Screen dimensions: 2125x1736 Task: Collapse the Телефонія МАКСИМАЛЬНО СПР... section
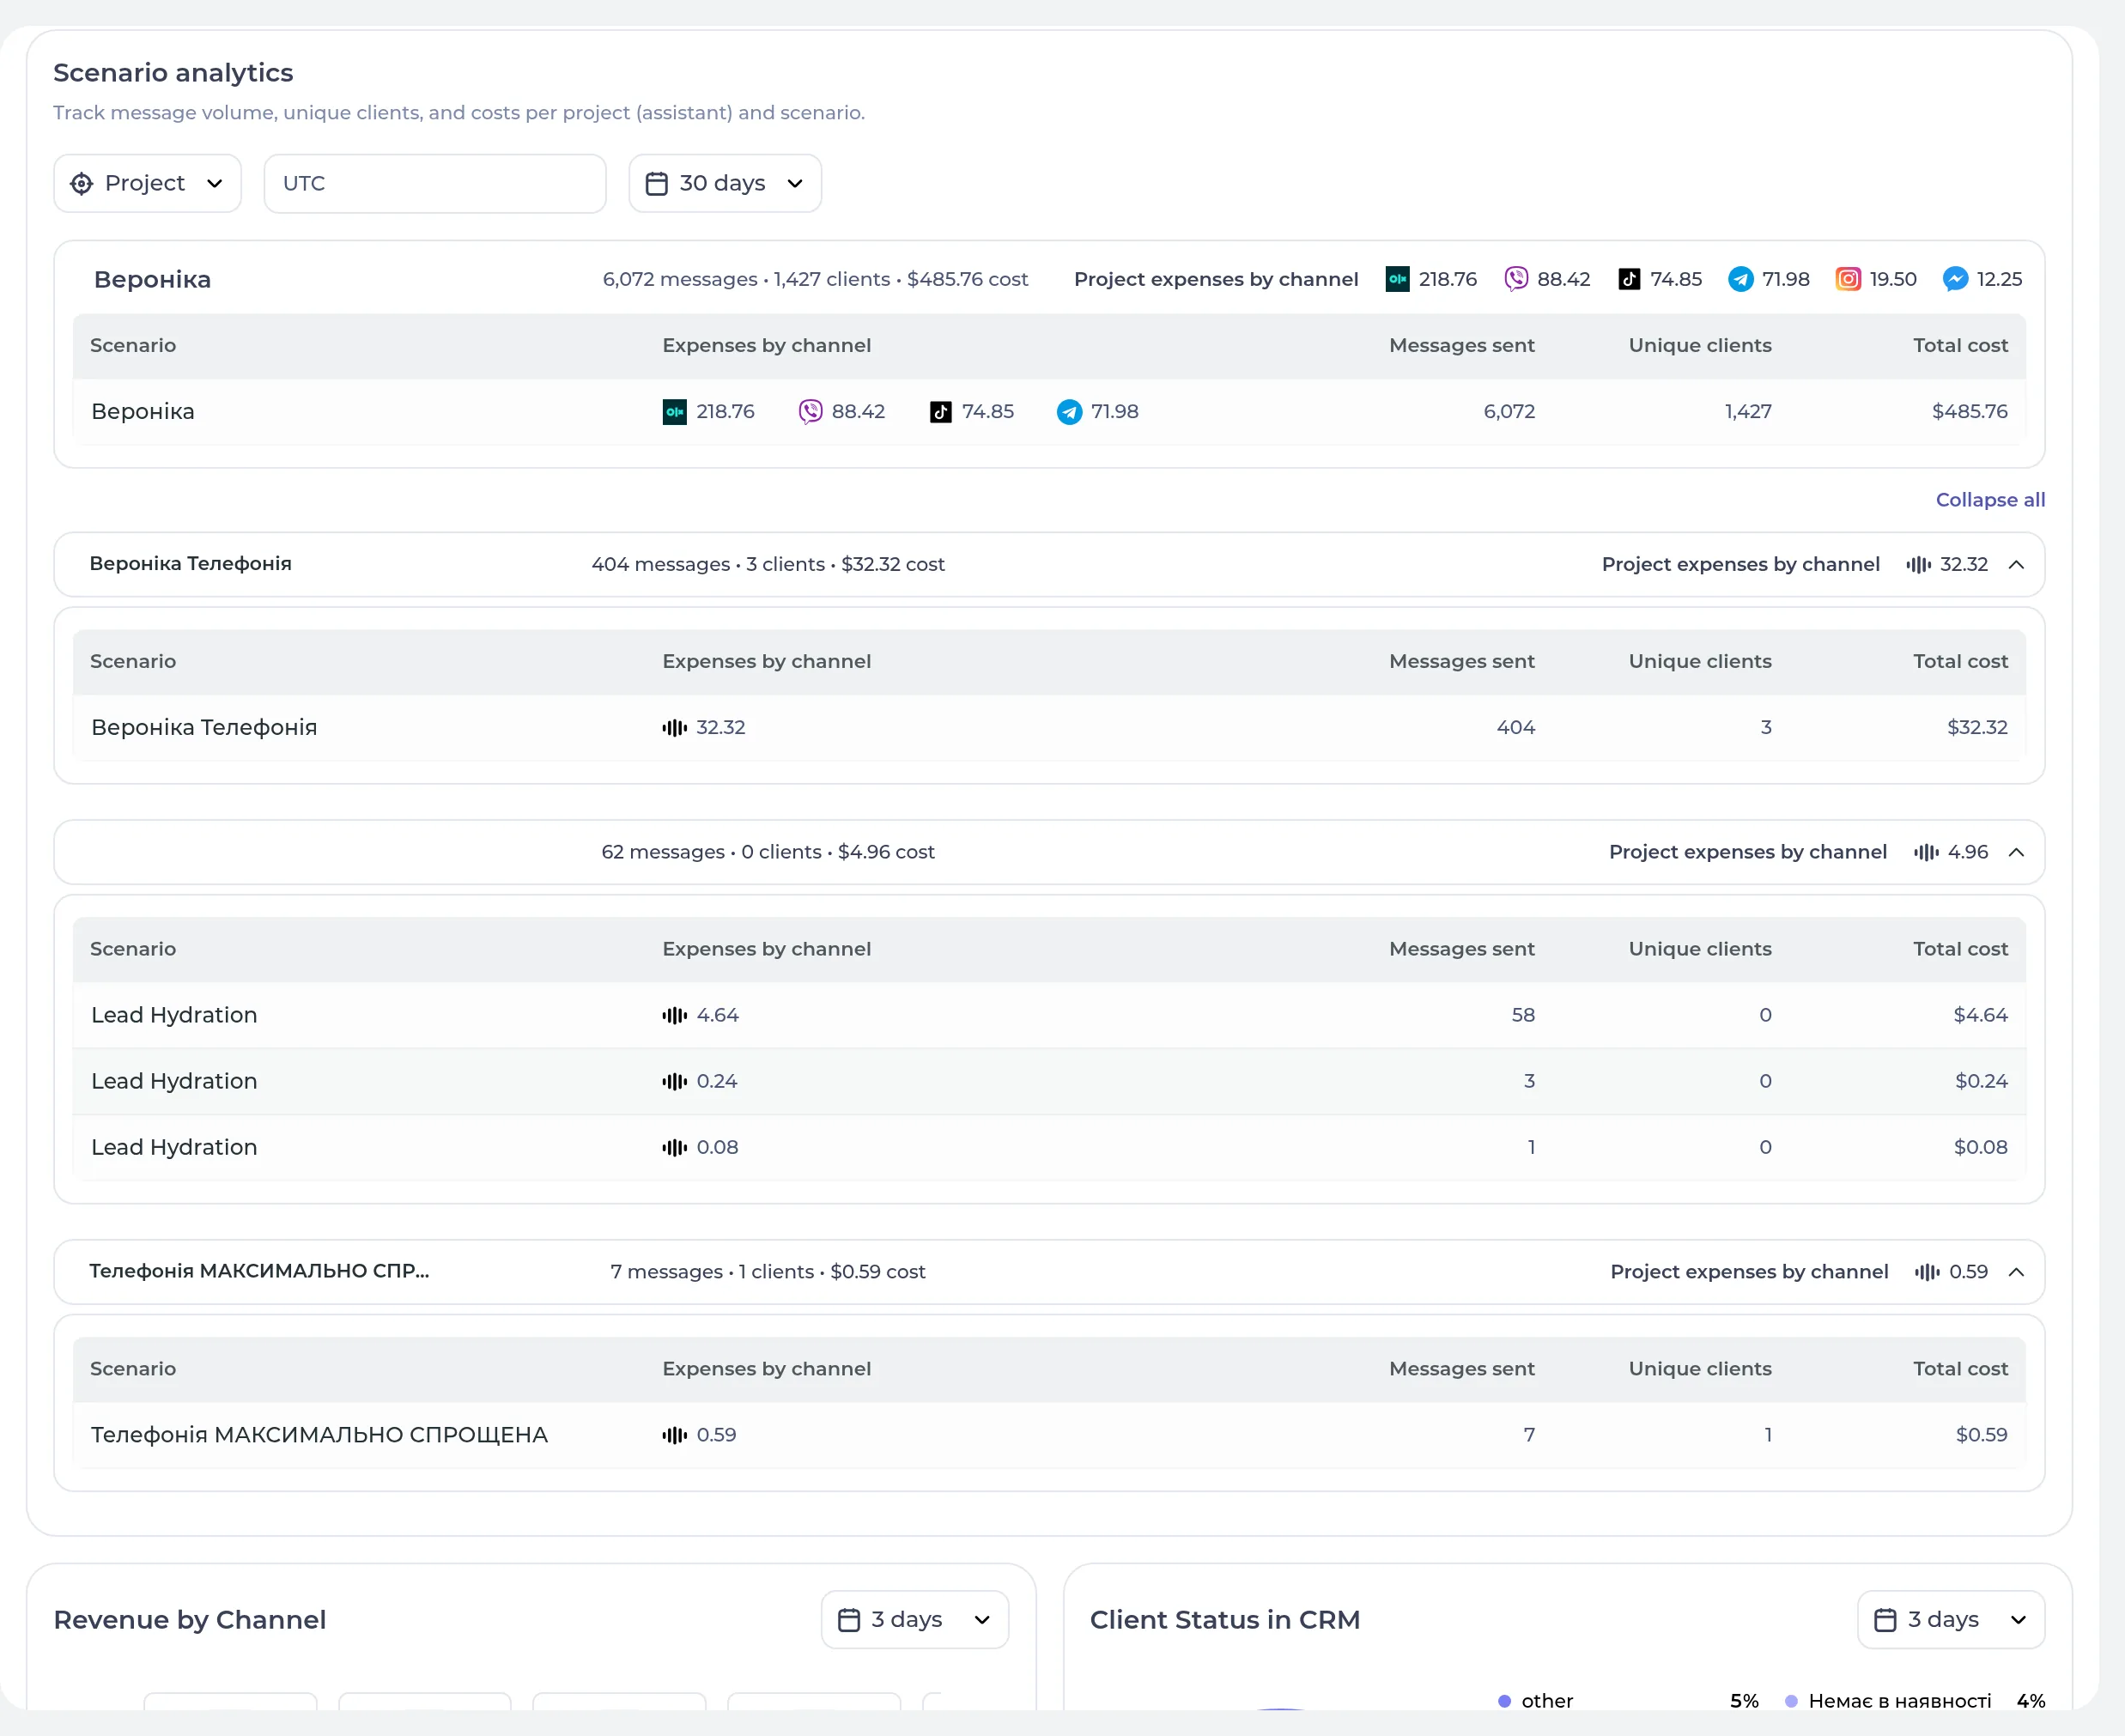click(x=2017, y=1272)
